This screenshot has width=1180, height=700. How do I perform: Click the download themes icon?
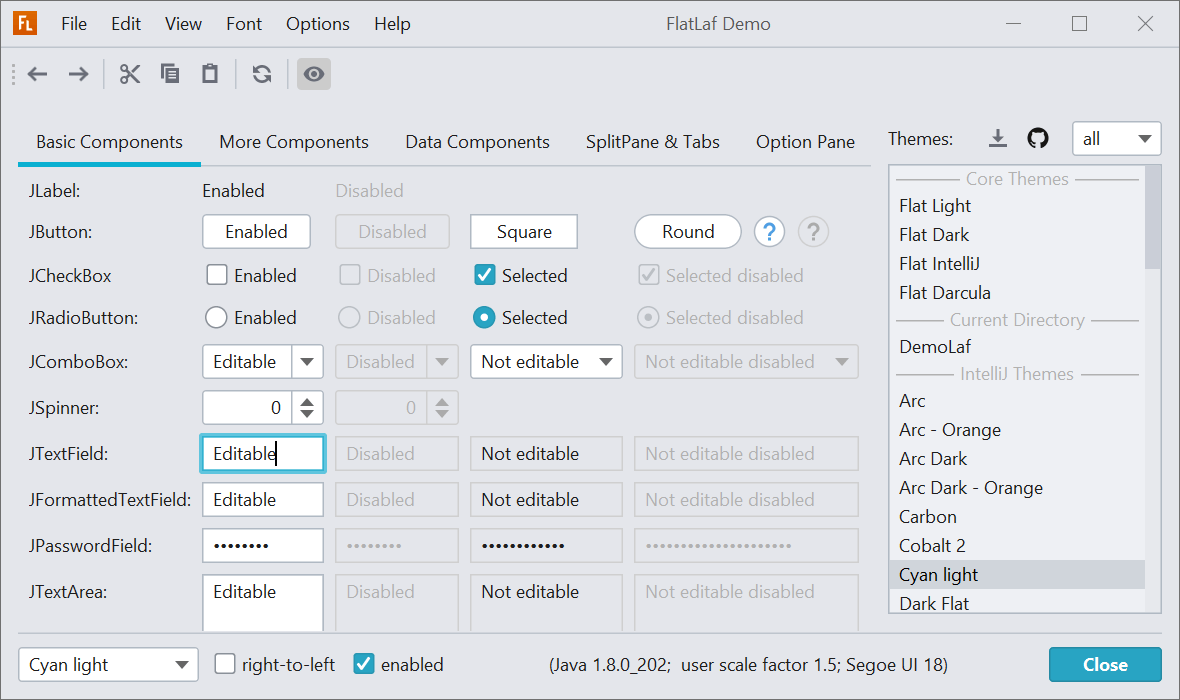(997, 139)
